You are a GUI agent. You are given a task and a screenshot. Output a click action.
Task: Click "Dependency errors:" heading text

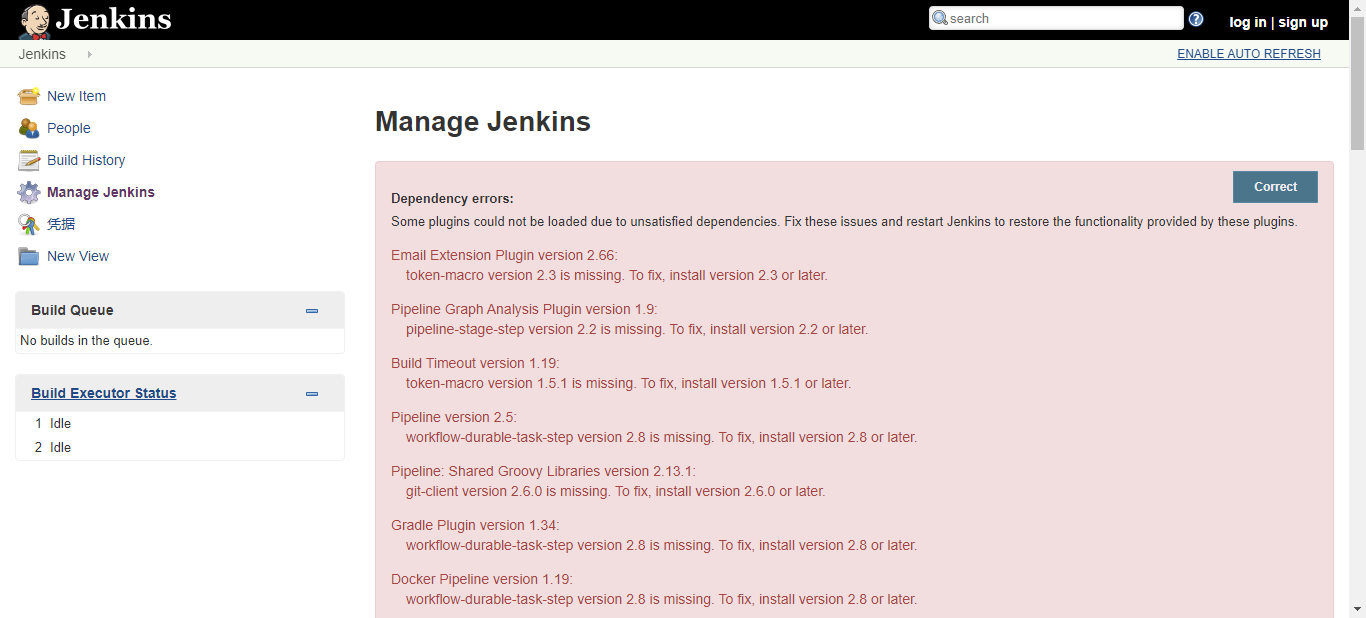(x=452, y=199)
